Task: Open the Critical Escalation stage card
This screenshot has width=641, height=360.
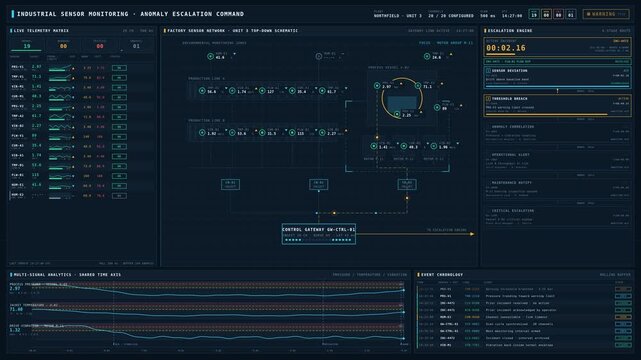Action: [x=557, y=217]
